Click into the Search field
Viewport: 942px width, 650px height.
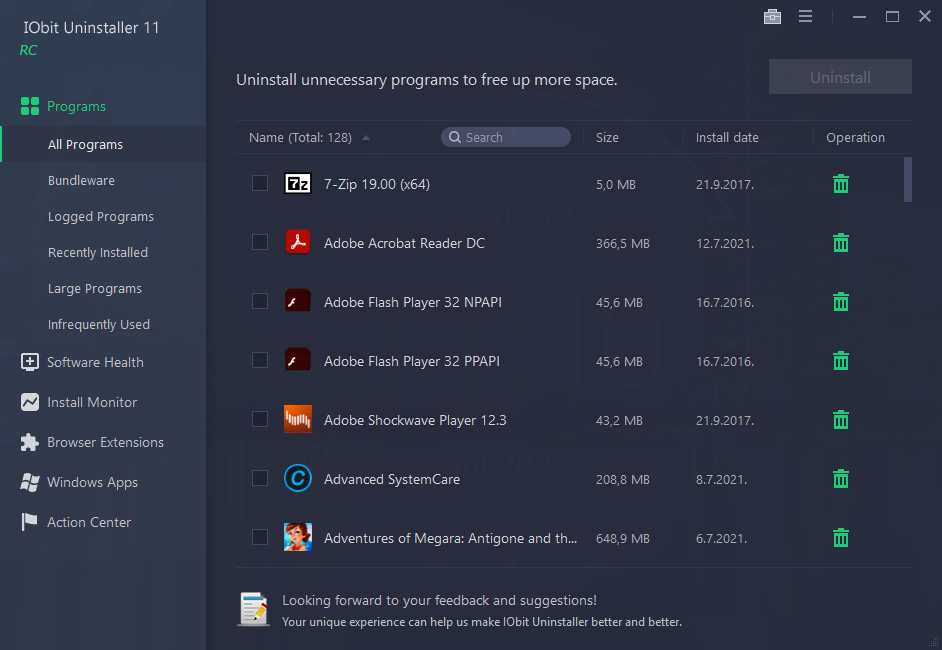click(506, 137)
